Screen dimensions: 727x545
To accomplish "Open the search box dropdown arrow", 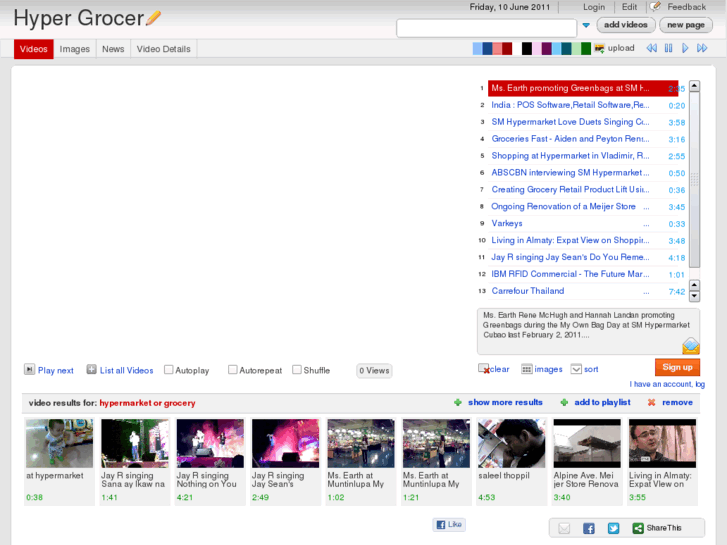I will [586, 26].
